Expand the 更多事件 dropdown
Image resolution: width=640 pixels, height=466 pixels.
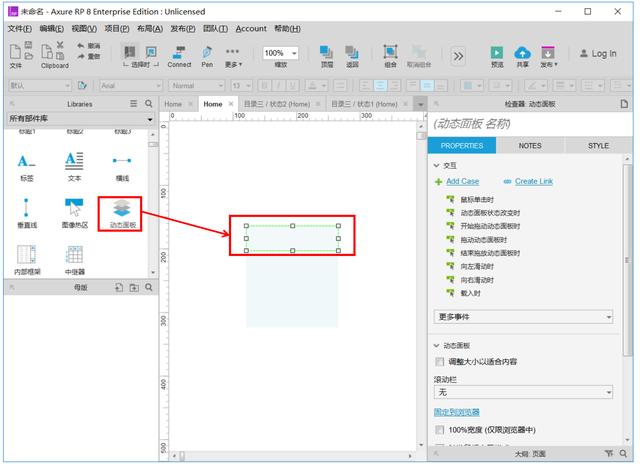[x=523, y=317]
